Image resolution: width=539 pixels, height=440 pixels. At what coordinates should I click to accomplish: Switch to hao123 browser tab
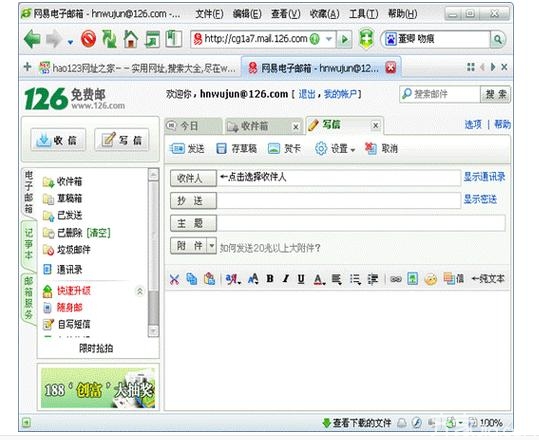coord(138,68)
